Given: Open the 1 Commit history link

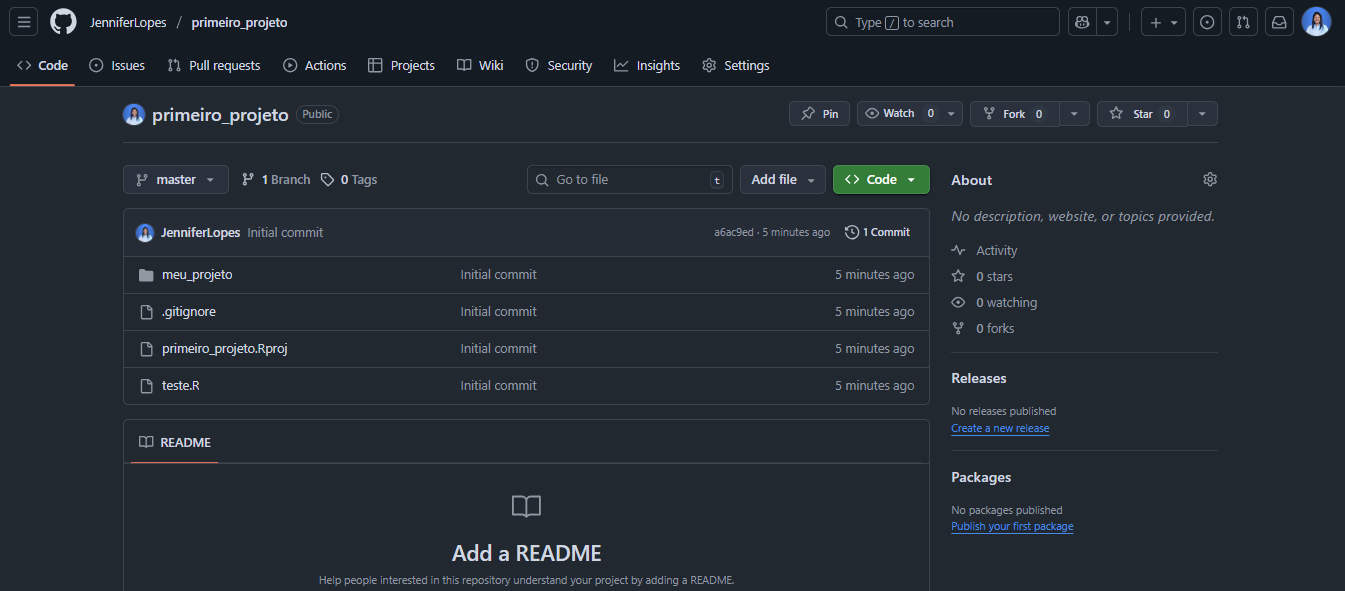Looking at the screenshot, I should click(877, 232).
